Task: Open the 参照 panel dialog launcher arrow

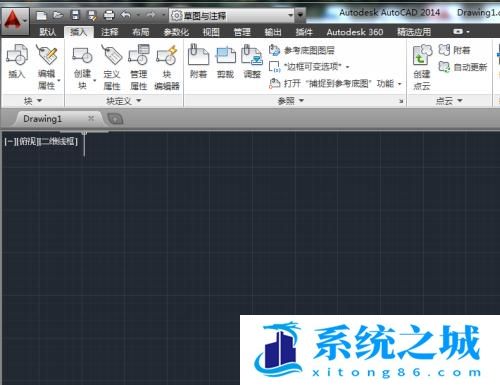Action: click(401, 101)
